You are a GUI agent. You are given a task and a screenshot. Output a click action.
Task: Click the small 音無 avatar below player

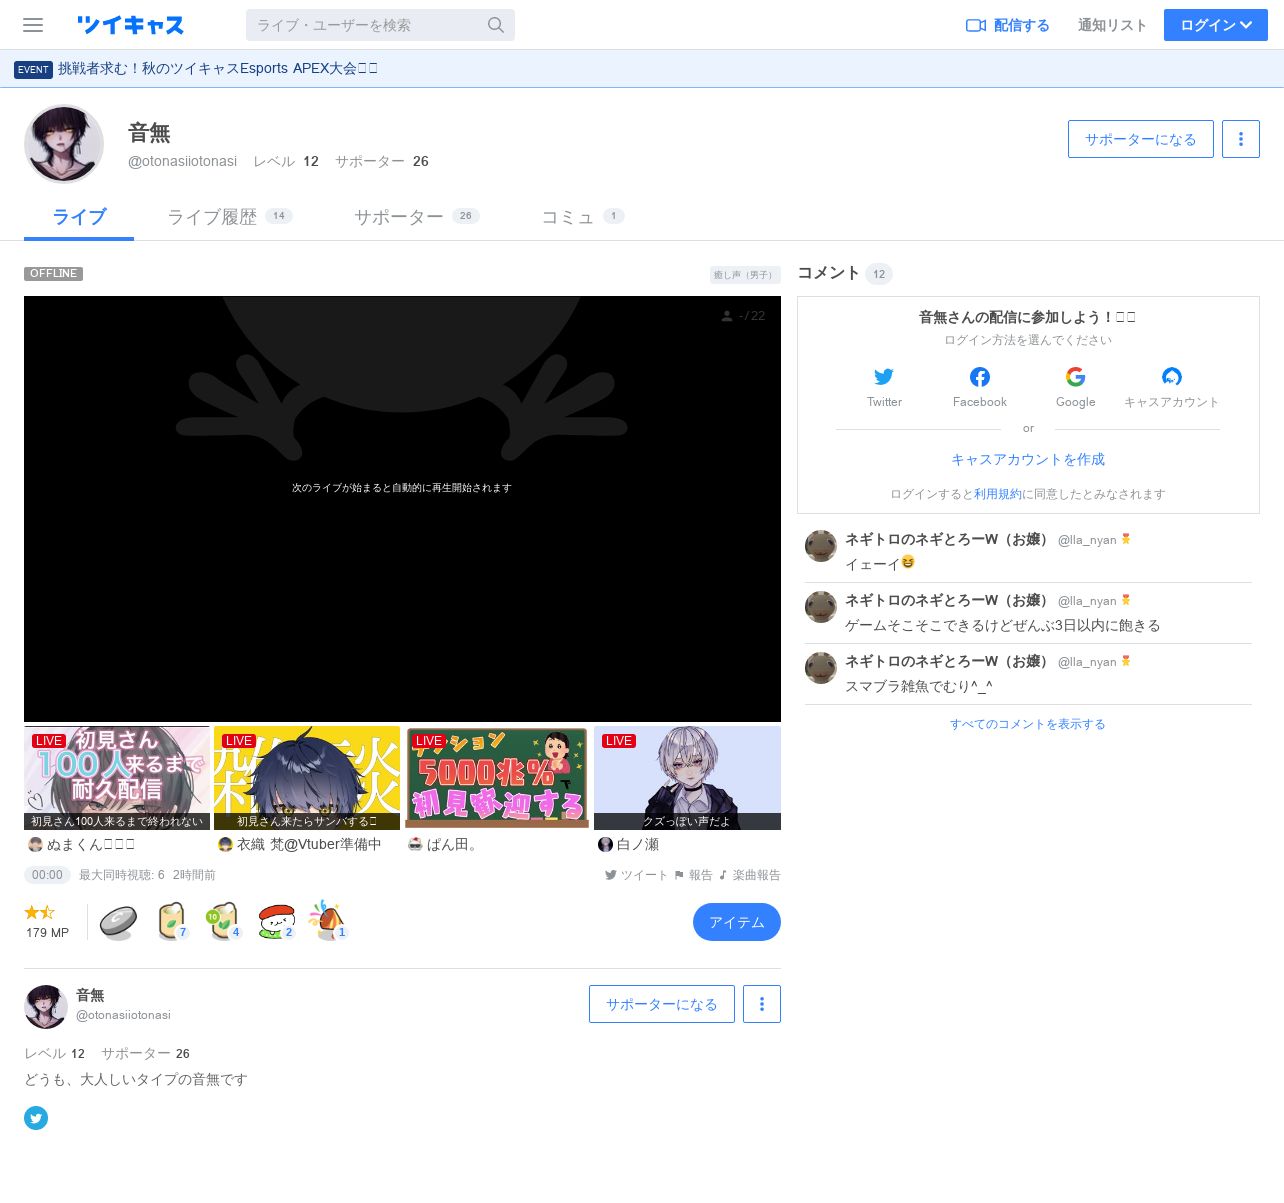pyautogui.click(x=46, y=1006)
